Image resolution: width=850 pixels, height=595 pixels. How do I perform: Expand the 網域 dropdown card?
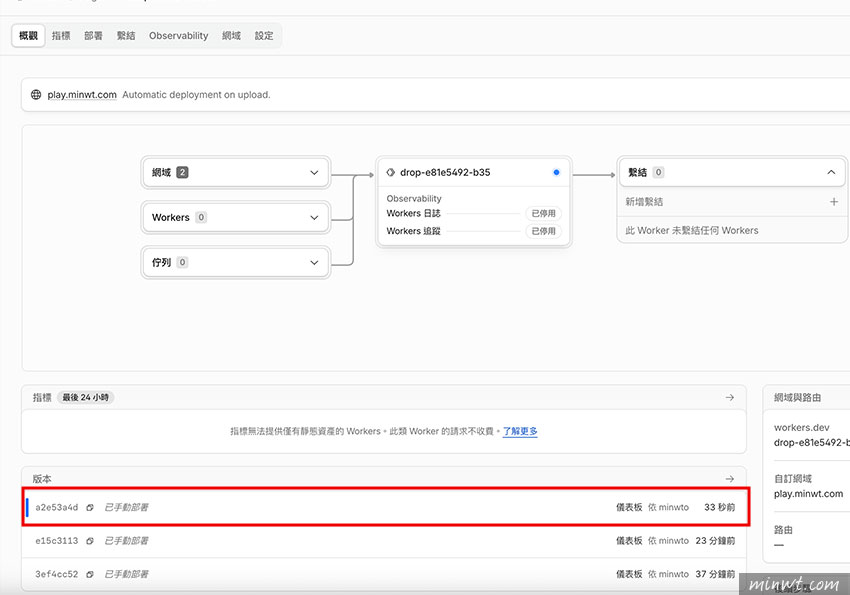(x=236, y=172)
